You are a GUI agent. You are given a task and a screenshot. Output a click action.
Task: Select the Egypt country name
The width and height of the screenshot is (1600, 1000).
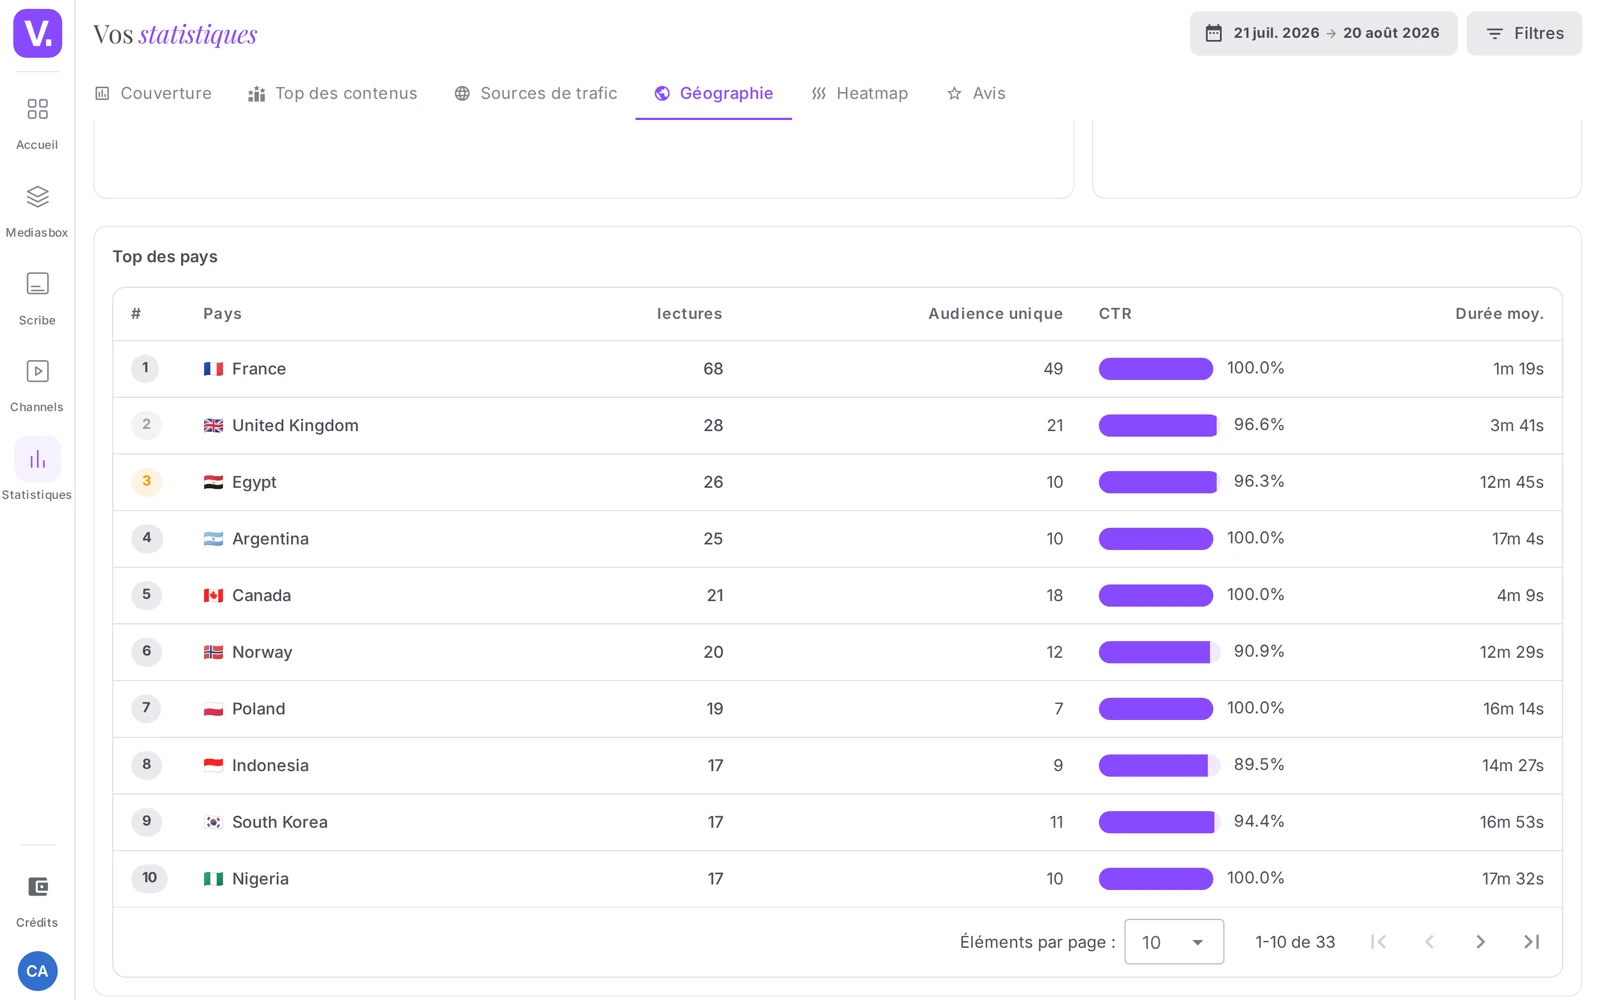tap(254, 482)
